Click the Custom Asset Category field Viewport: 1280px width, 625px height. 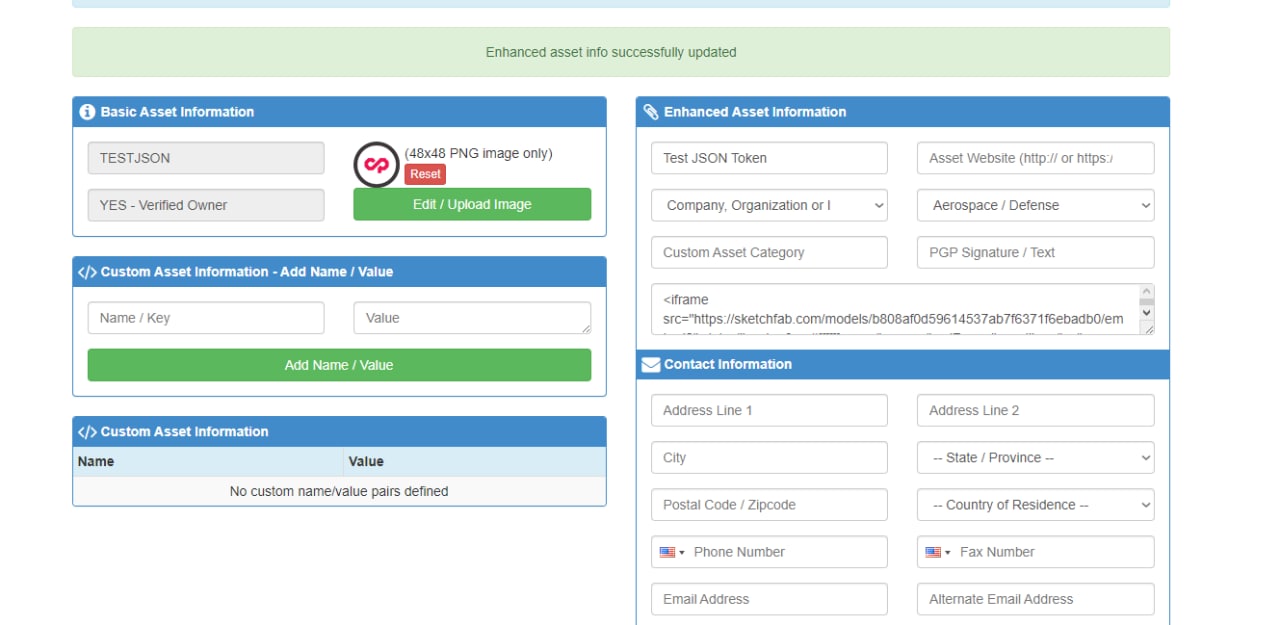(x=769, y=252)
